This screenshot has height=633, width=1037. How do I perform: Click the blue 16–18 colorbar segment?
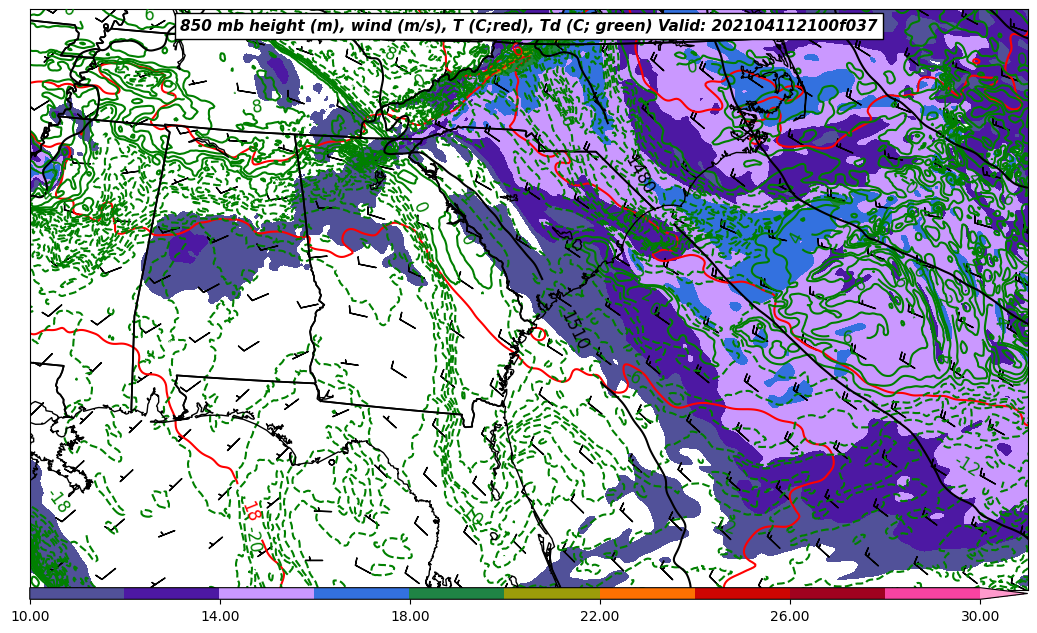361,593
